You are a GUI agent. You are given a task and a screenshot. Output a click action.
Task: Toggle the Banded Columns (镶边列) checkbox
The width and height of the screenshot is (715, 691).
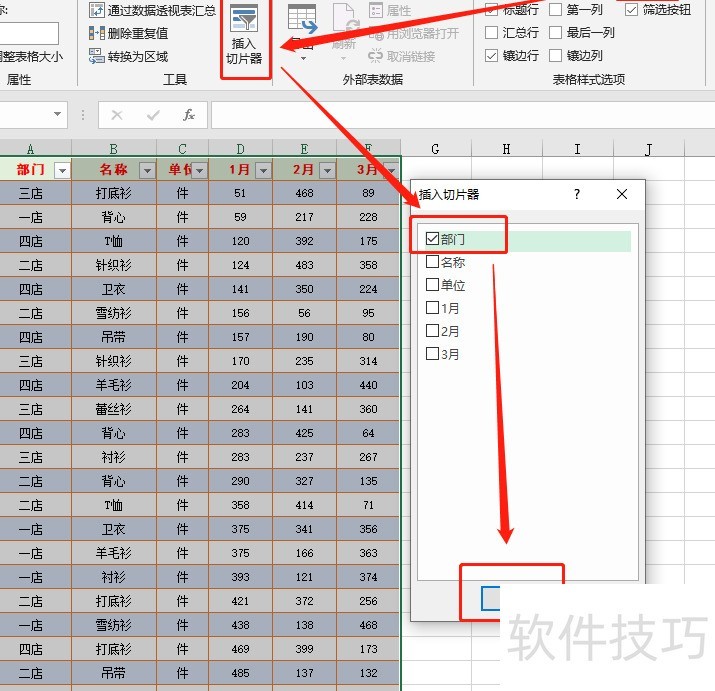point(555,56)
